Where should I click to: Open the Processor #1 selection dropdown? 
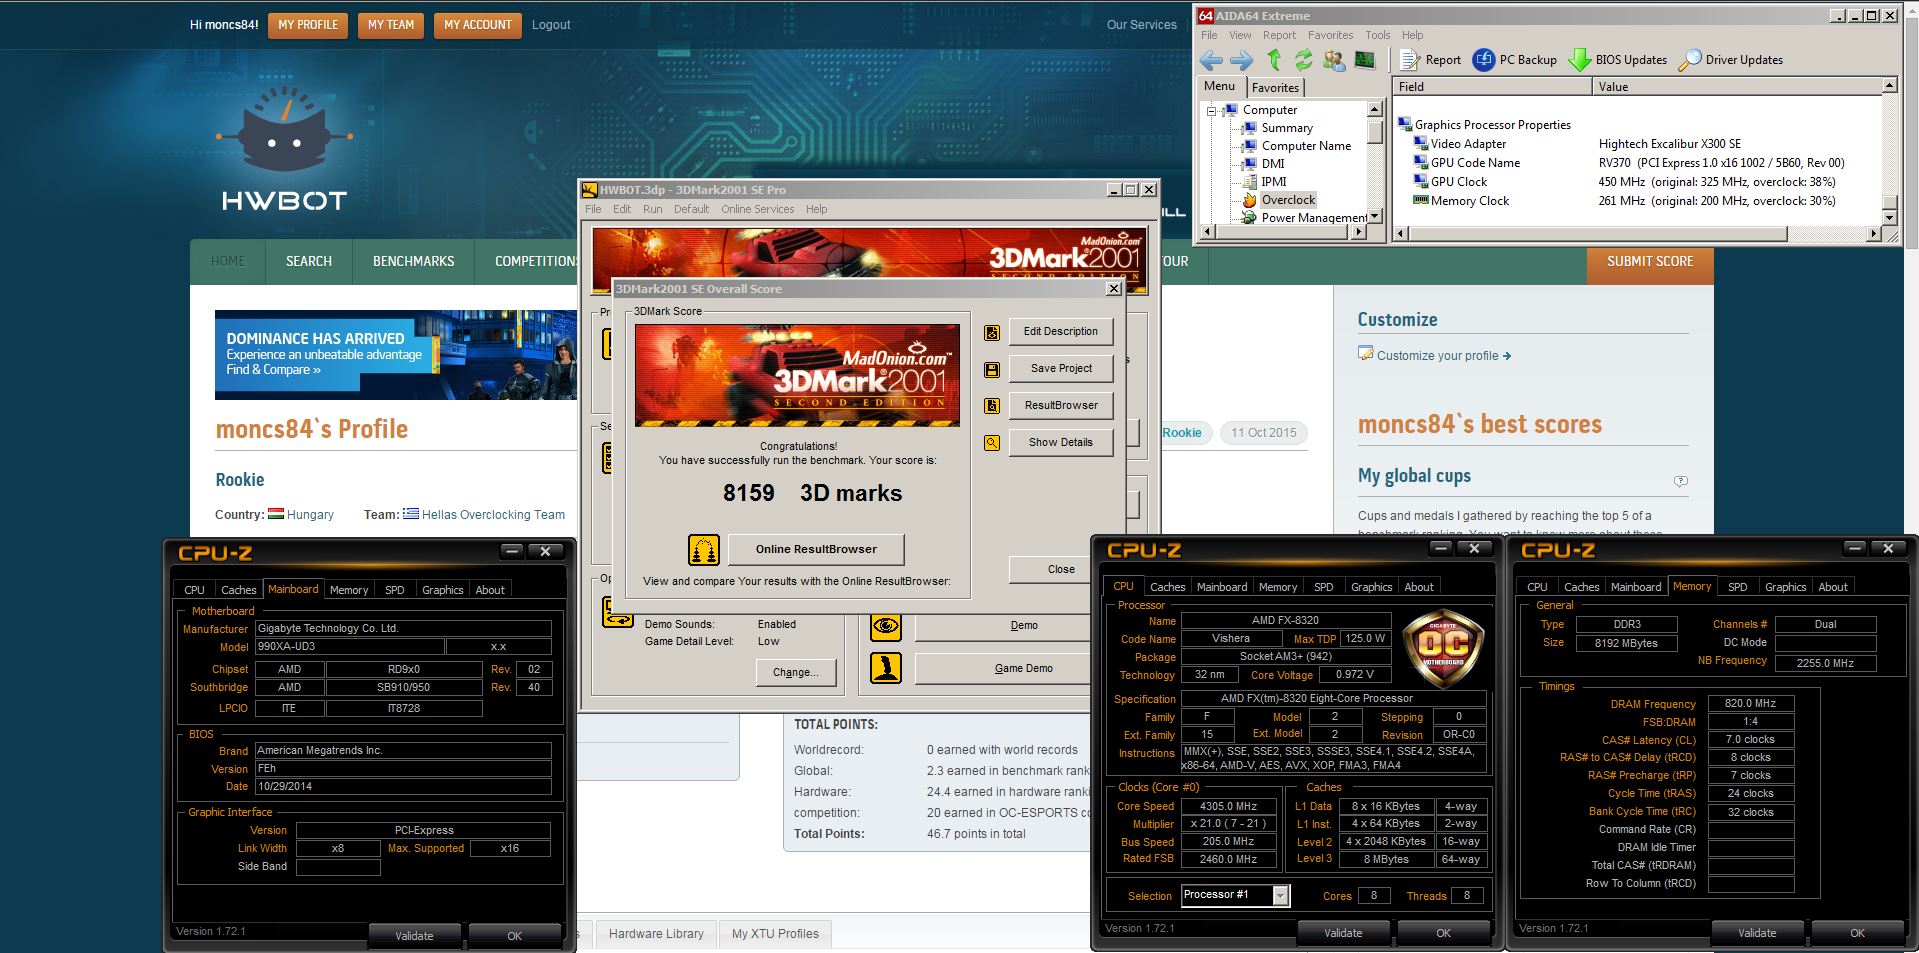coord(1280,896)
